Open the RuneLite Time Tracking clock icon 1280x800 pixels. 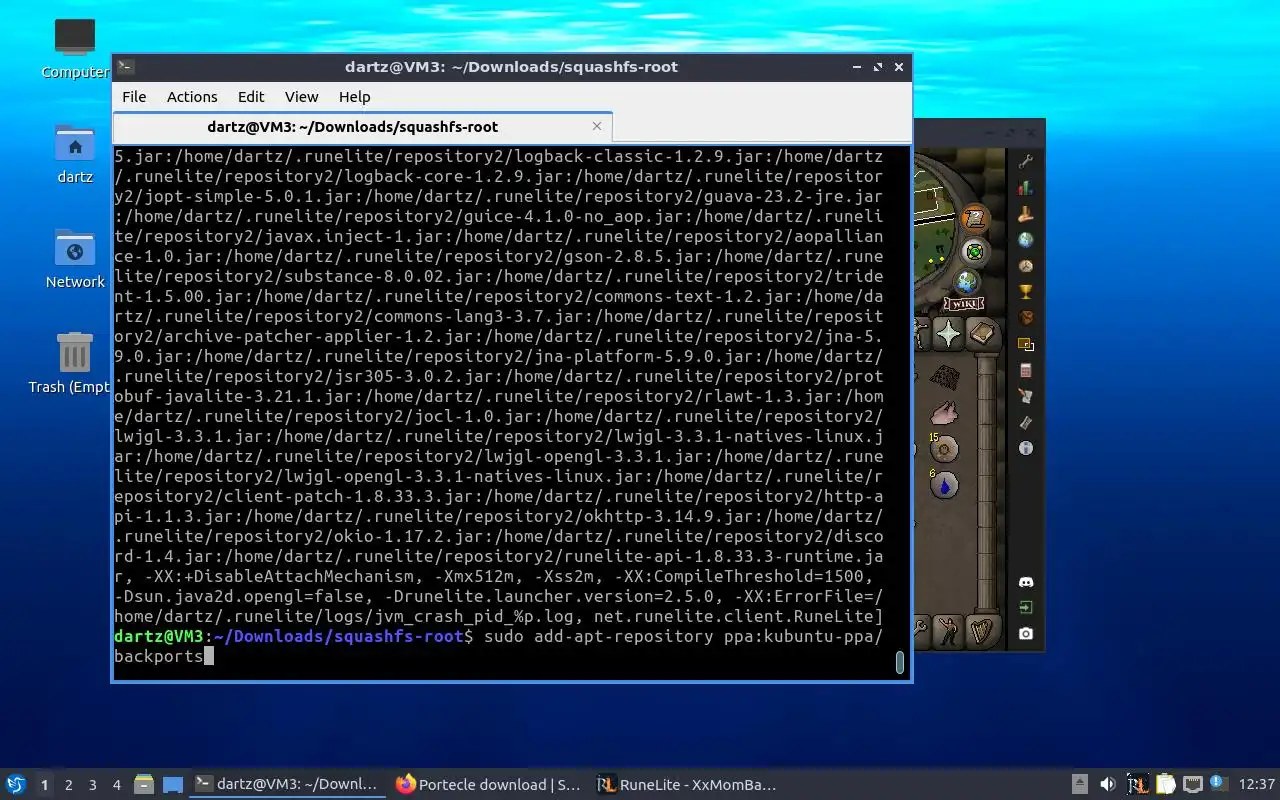pyautogui.click(x=1026, y=266)
